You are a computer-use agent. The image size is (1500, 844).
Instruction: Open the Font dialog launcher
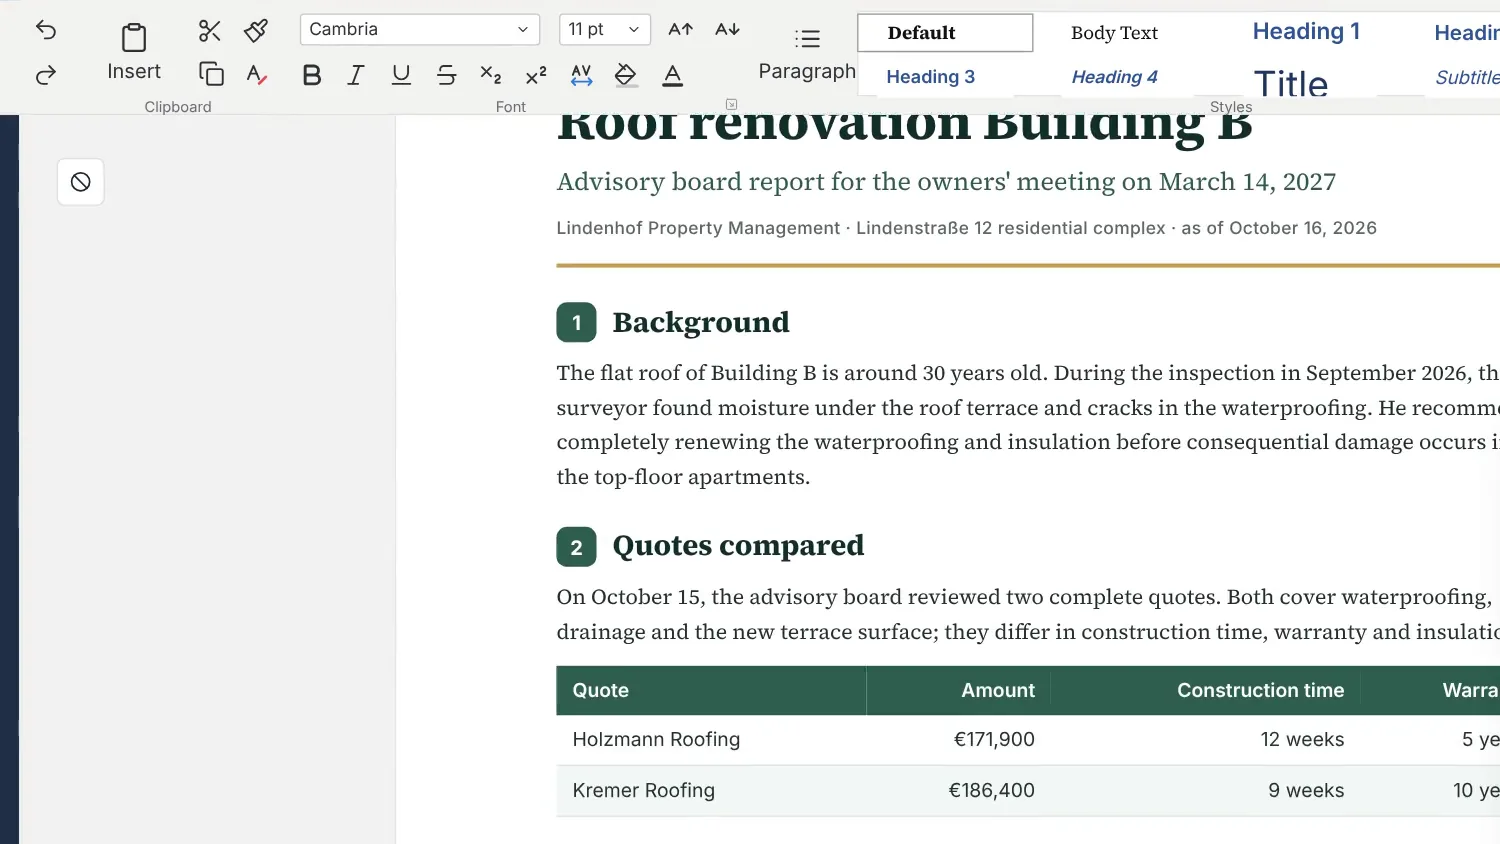click(732, 104)
